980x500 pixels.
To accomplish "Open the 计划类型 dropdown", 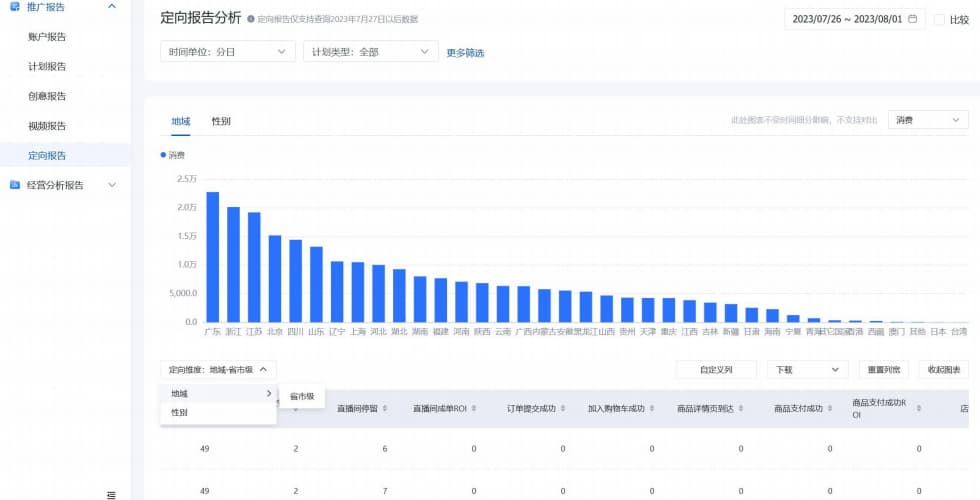I will [371, 52].
